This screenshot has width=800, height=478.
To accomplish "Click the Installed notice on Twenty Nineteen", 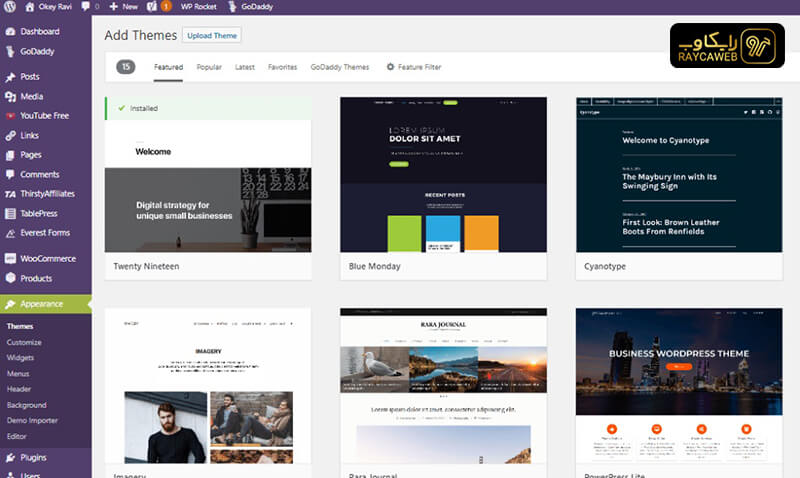I will [208, 109].
